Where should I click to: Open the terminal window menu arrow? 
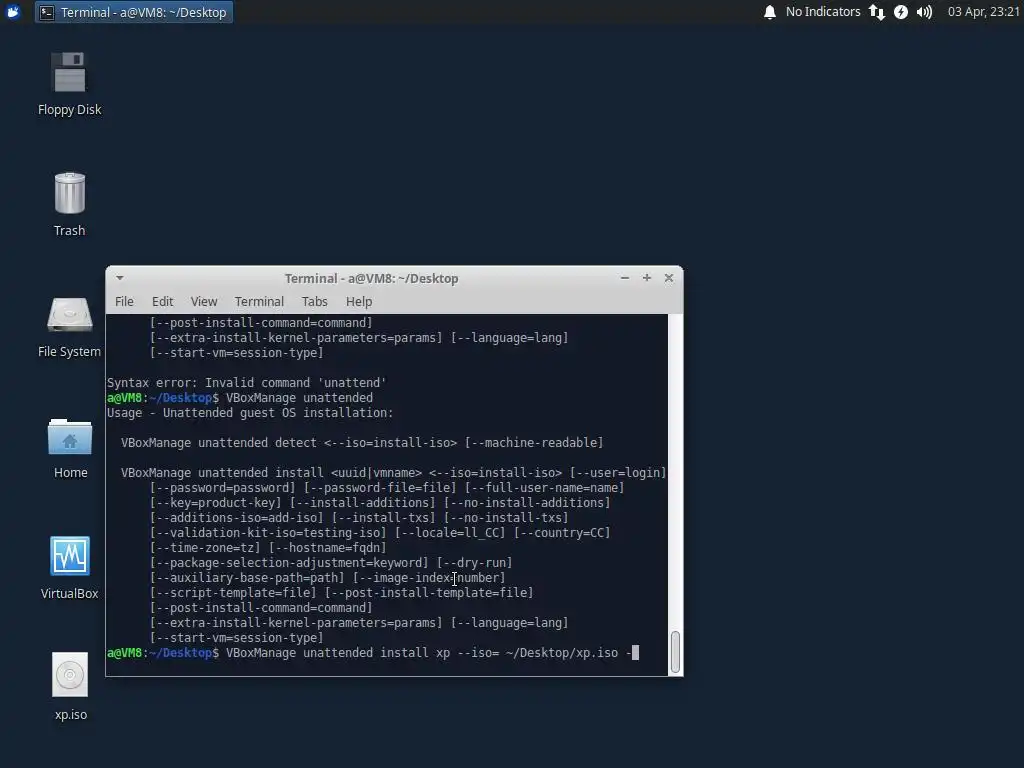pyautogui.click(x=120, y=278)
